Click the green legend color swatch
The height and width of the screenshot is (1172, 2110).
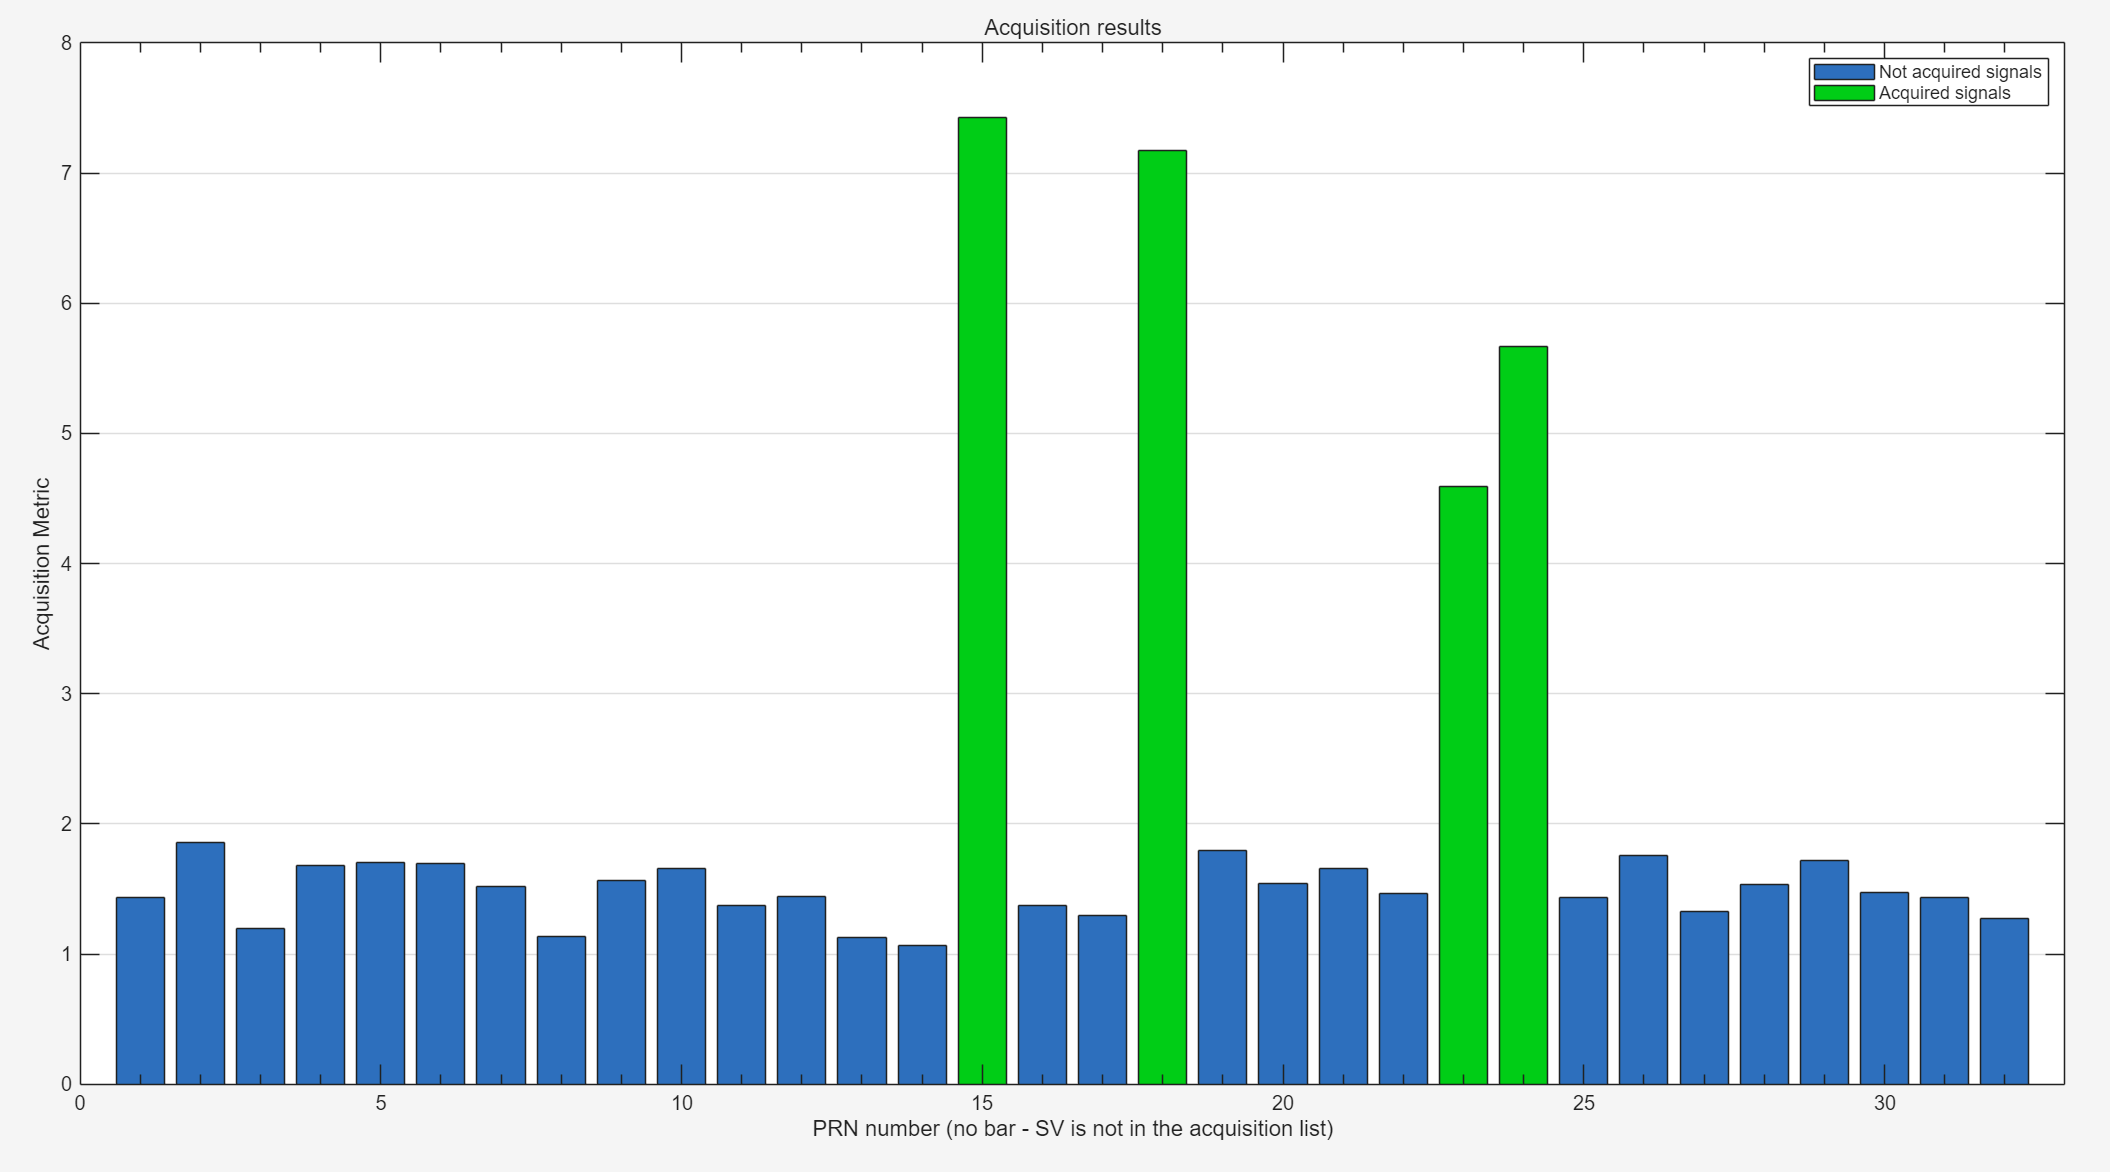[x=1843, y=93]
